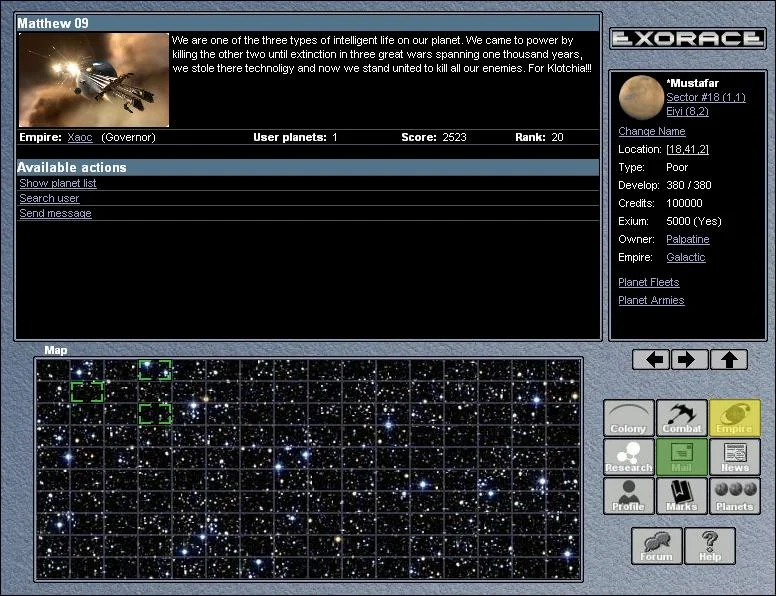Click the right arrow navigation button
This screenshot has width=776, height=596.
coord(690,360)
